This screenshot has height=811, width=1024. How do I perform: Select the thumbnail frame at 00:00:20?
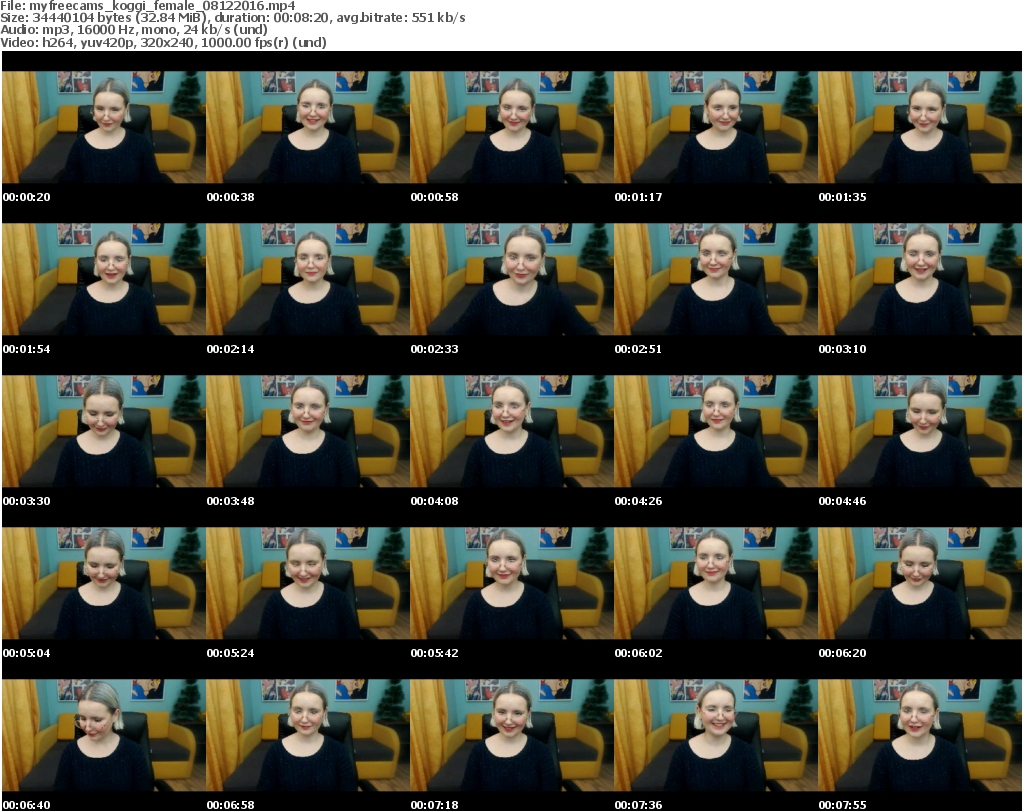[x=104, y=127]
